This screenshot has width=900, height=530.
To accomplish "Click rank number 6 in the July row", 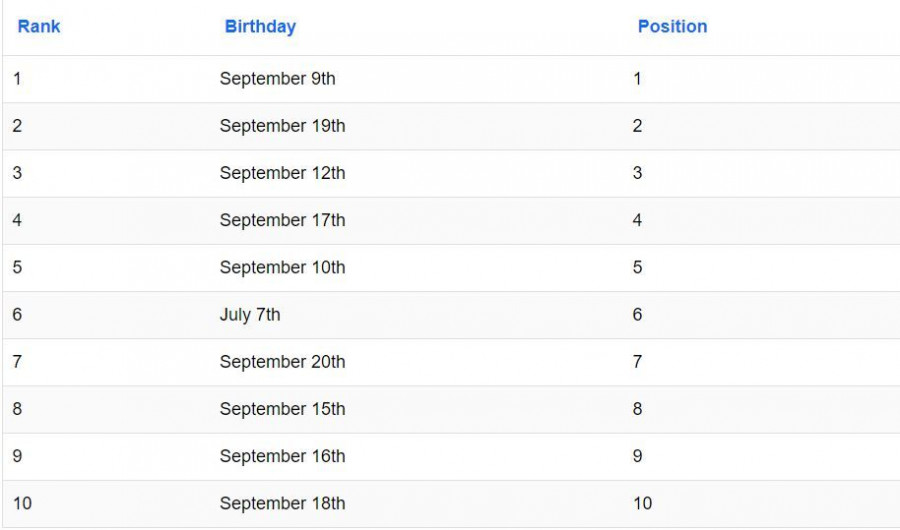I will click(17, 315).
